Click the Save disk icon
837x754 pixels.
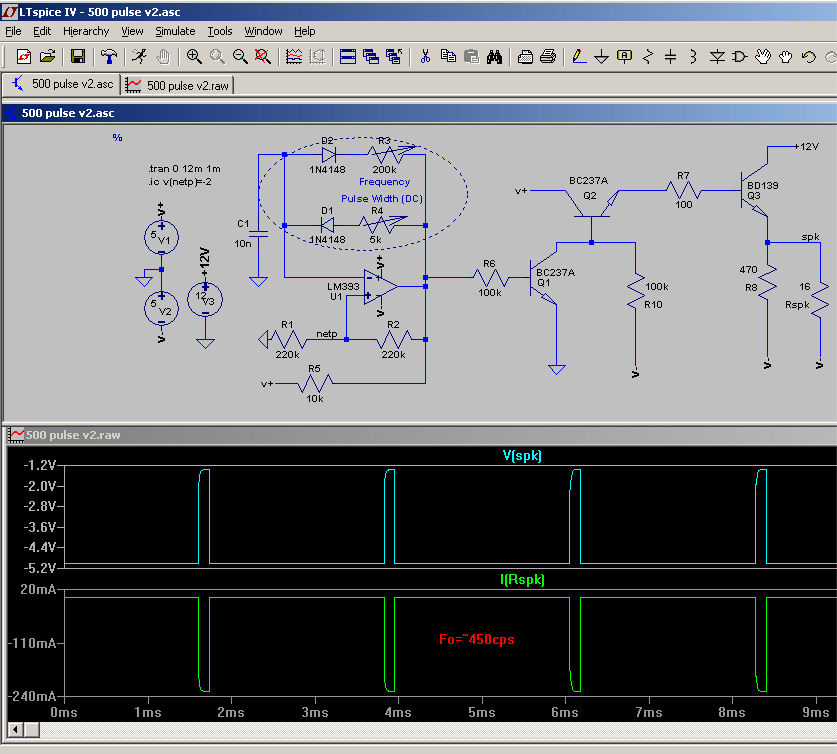point(78,57)
